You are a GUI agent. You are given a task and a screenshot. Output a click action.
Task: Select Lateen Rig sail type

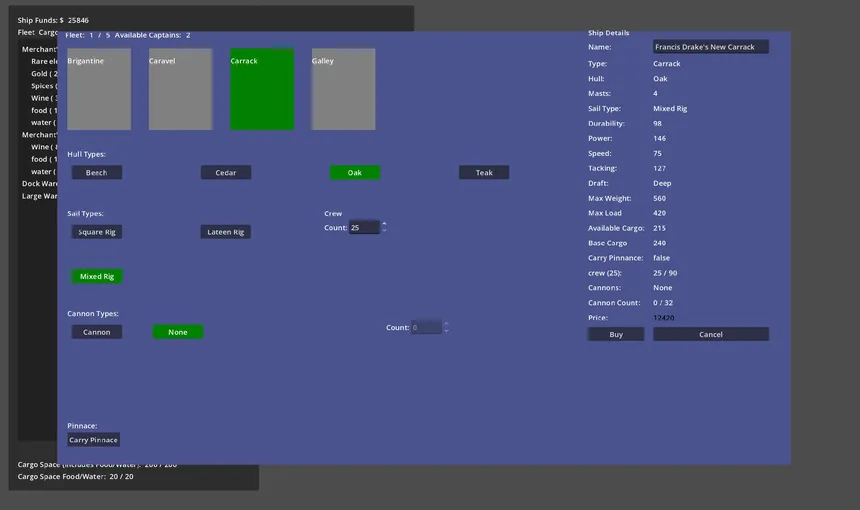[225, 232]
